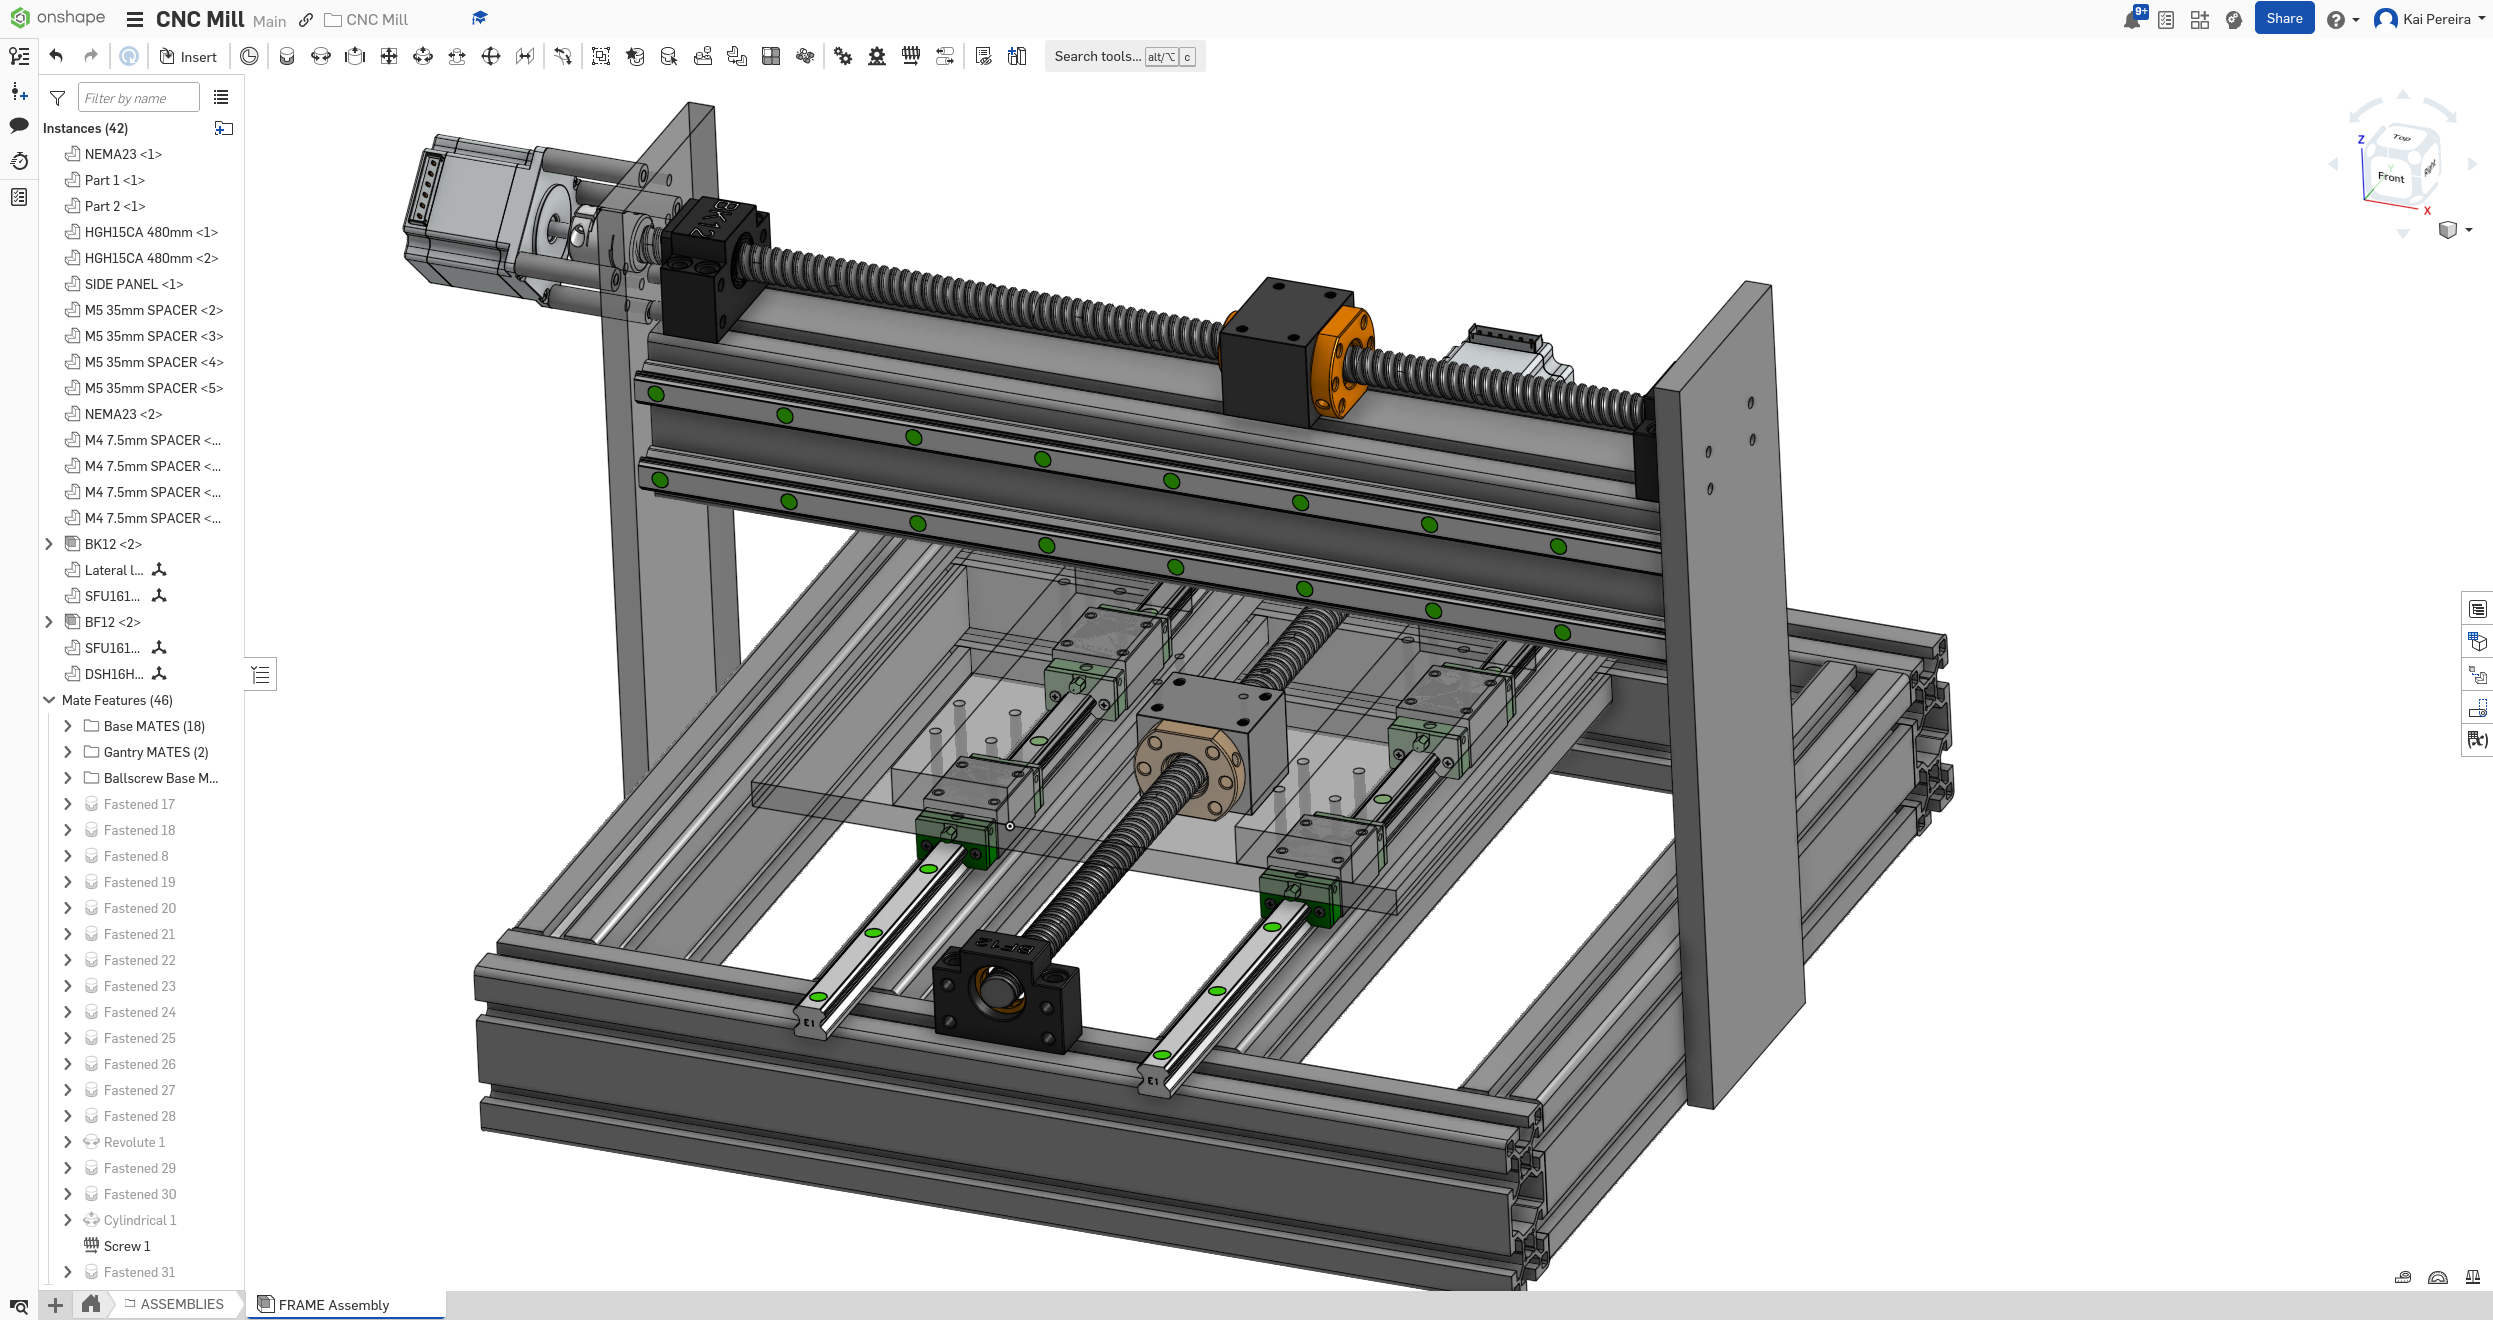Image resolution: width=2493 pixels, height=1320 pixels.
Task: Click the Insert button
Action: point(188,57)
